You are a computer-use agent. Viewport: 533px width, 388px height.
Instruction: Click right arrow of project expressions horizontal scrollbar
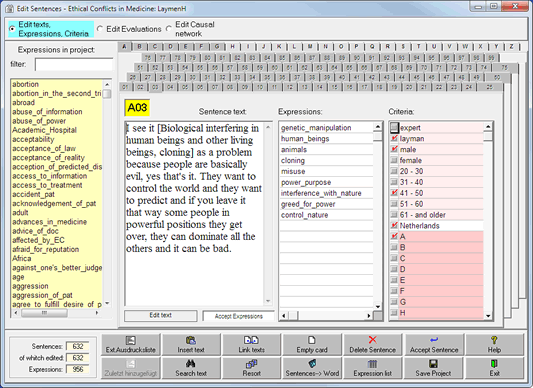tap(97, 313)
